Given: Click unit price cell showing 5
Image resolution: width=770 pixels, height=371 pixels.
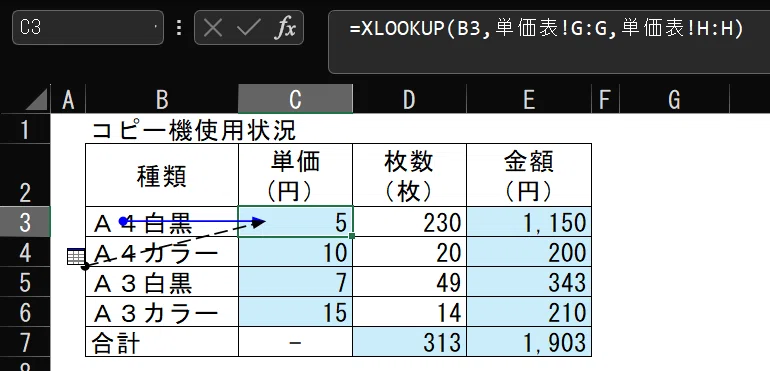Looking at the screenshot, I should pos(295,222).
